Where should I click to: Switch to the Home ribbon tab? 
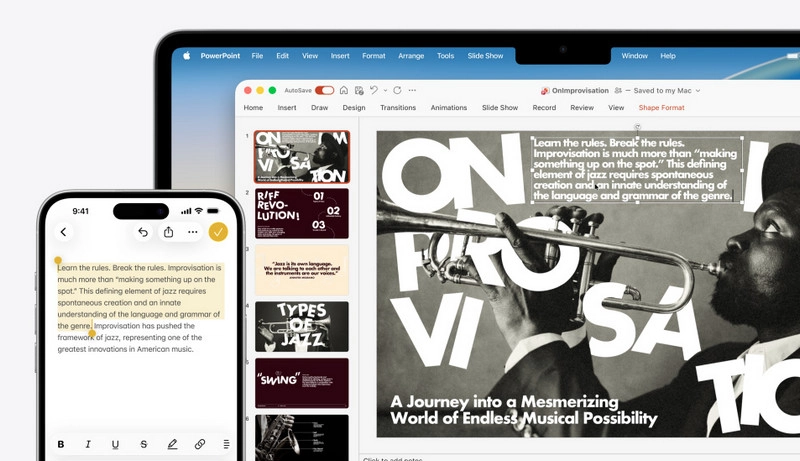tap(253, 108)
